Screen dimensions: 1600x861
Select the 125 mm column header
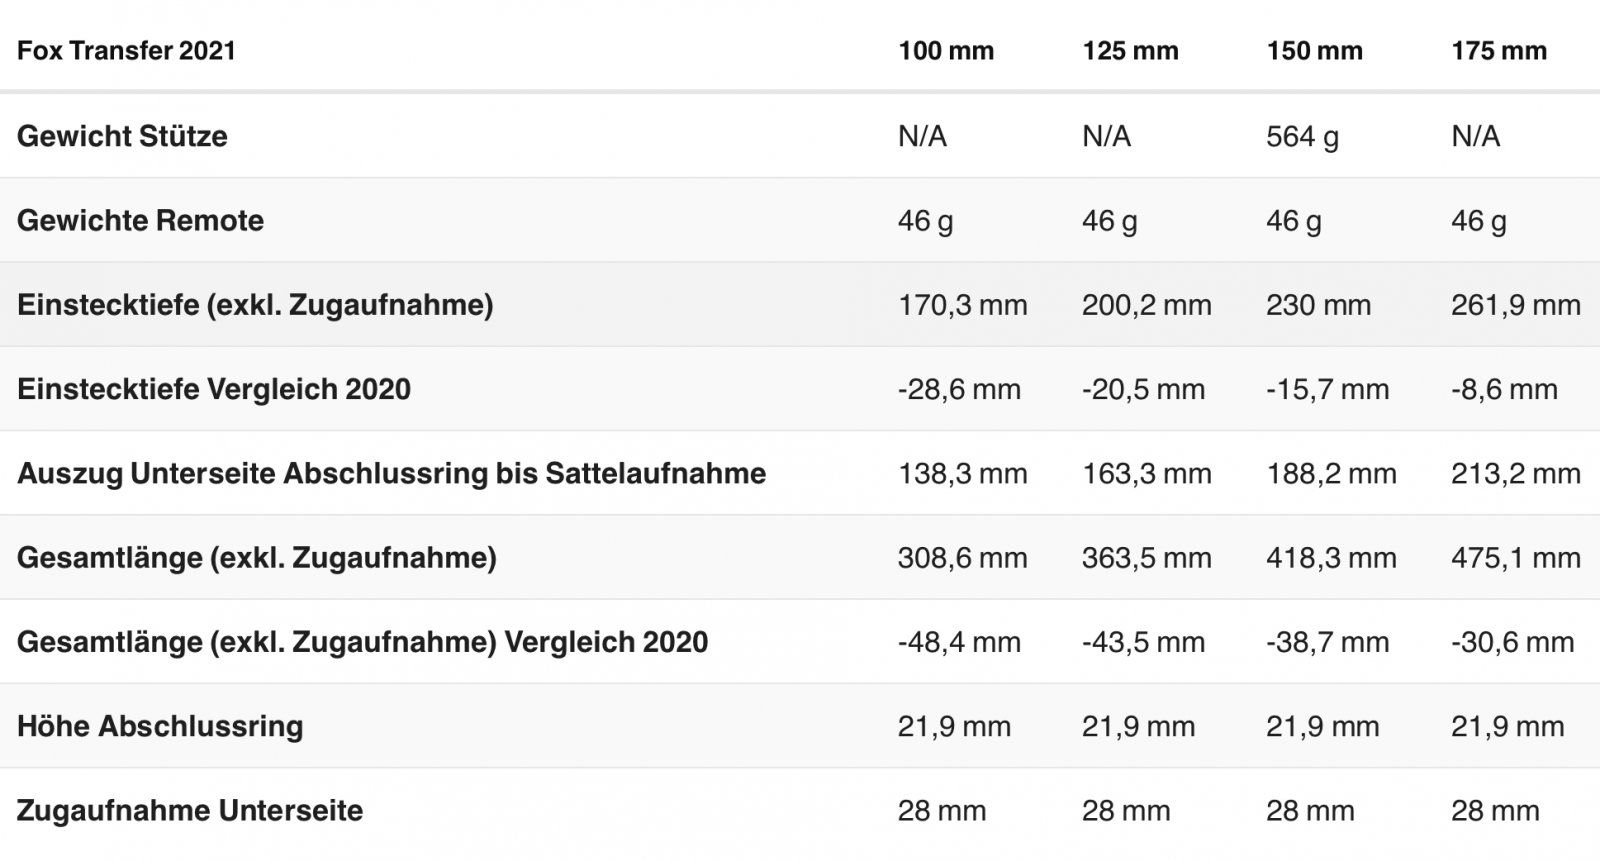click(1130, 51)
